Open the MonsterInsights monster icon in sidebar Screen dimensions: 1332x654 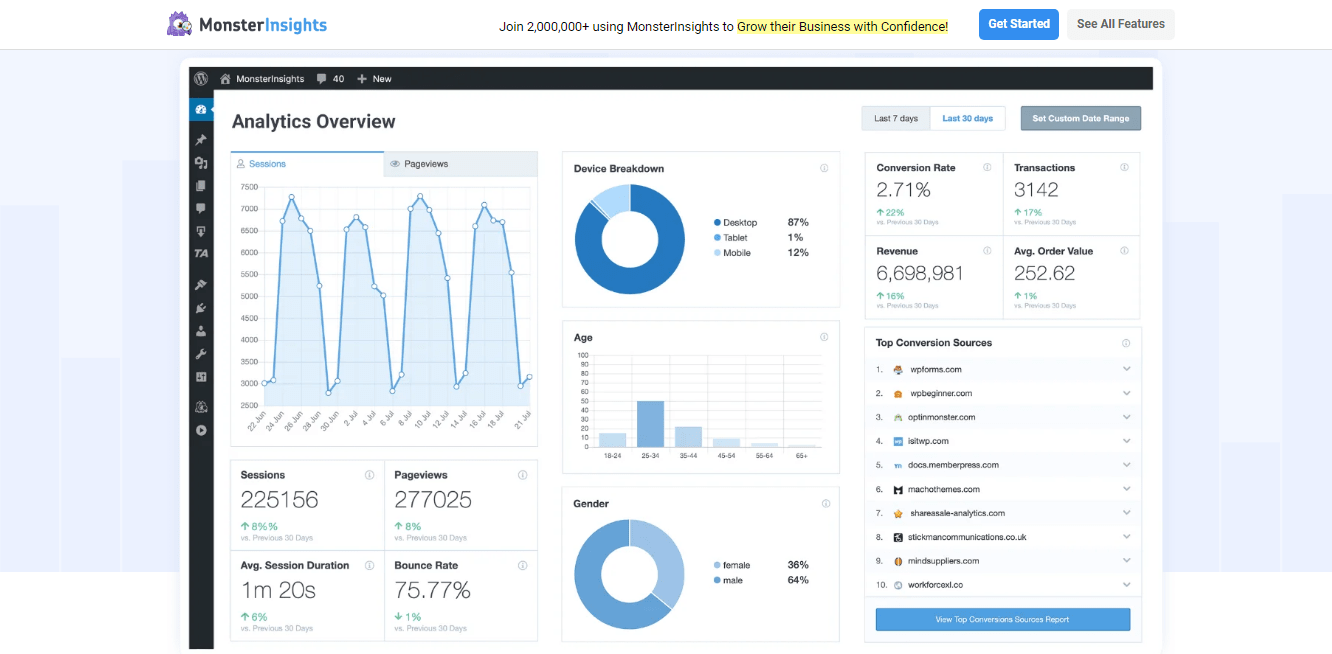click(201, 407)
